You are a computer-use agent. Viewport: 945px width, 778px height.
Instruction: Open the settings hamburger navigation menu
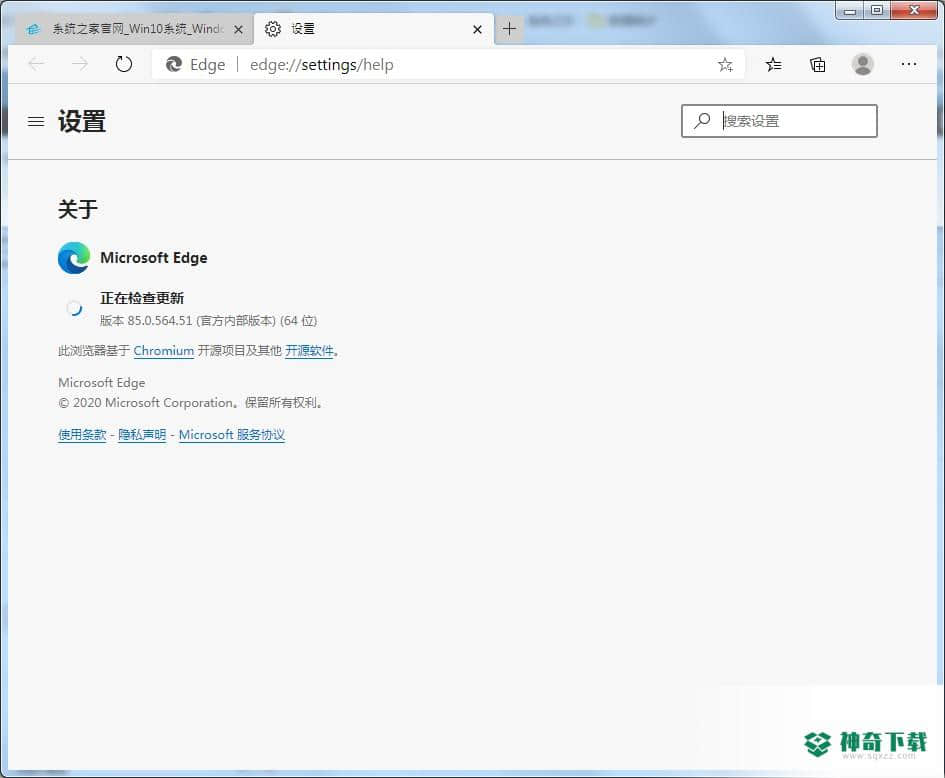[36, 122]
